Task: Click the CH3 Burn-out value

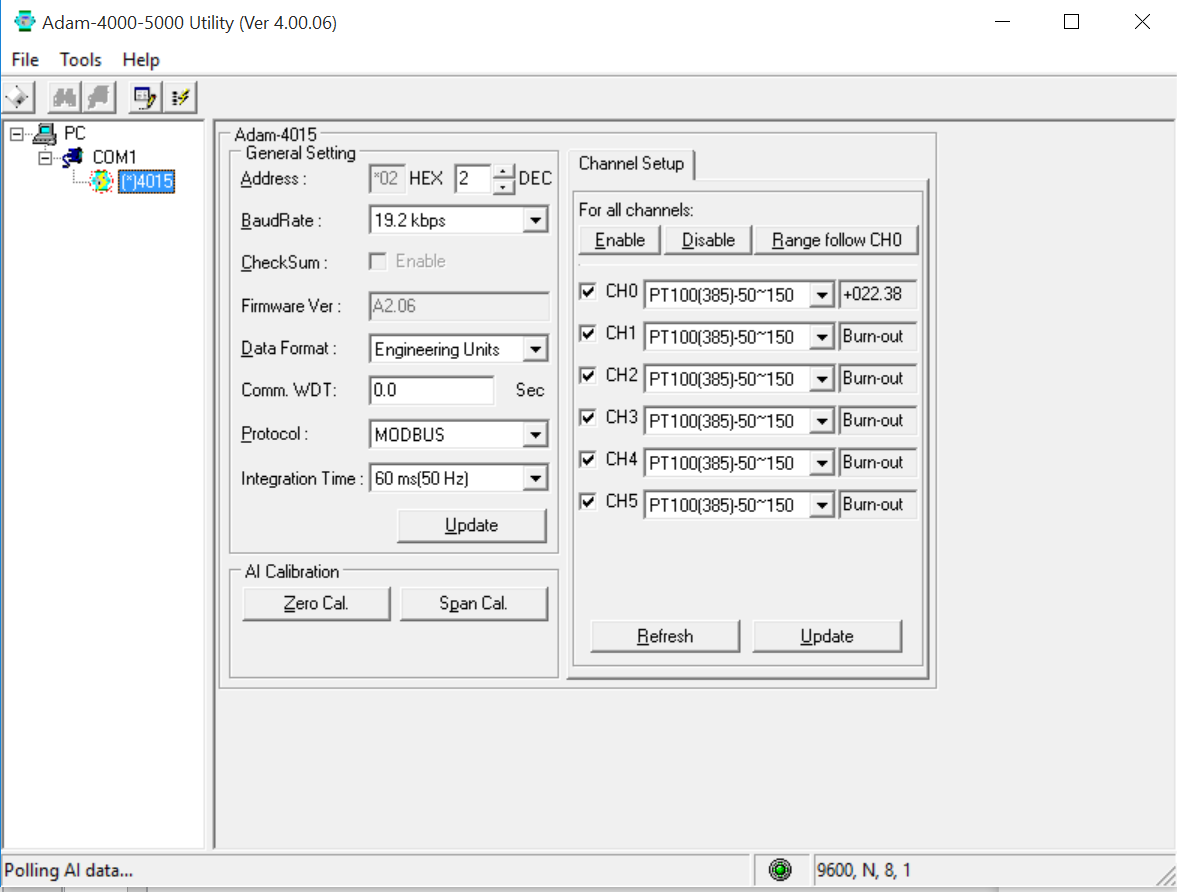Action: pyautogui.click(x=877, y=420)
